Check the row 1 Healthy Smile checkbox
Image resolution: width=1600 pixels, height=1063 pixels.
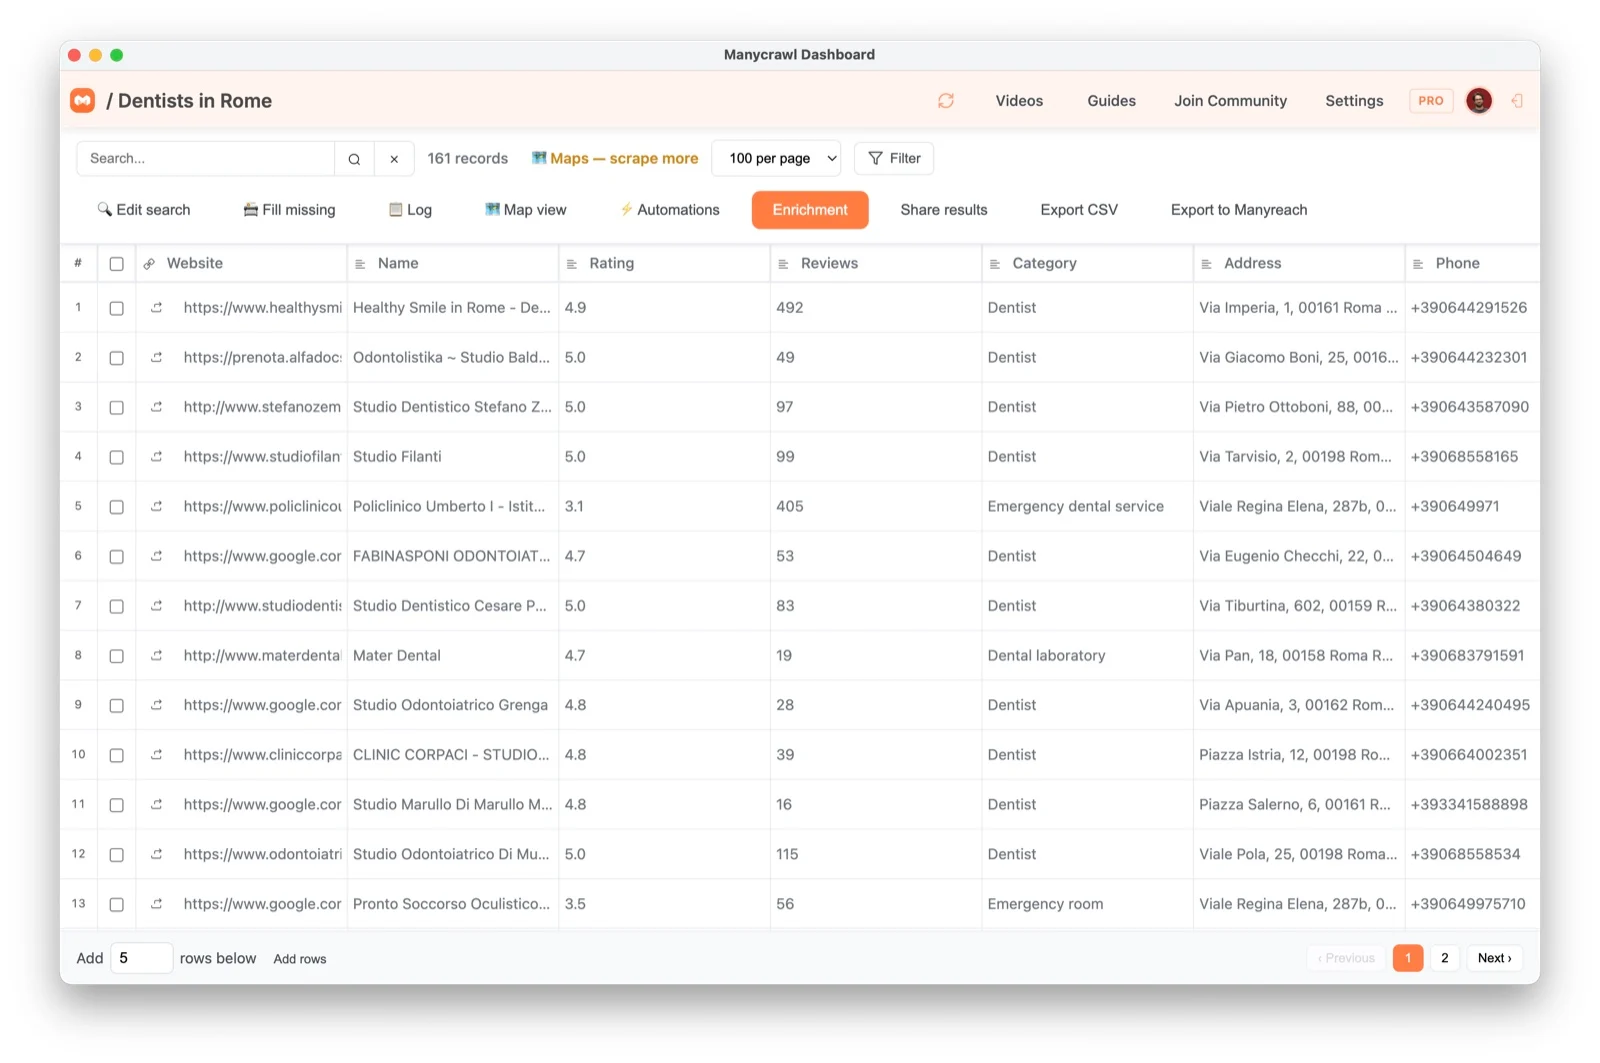point(117,308)
